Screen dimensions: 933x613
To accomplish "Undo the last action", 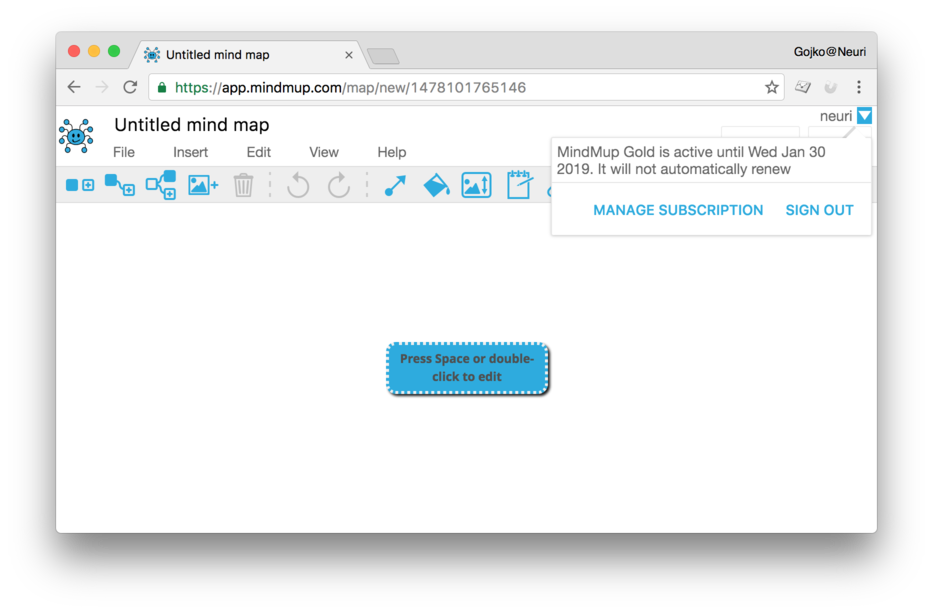I will 298,185.
